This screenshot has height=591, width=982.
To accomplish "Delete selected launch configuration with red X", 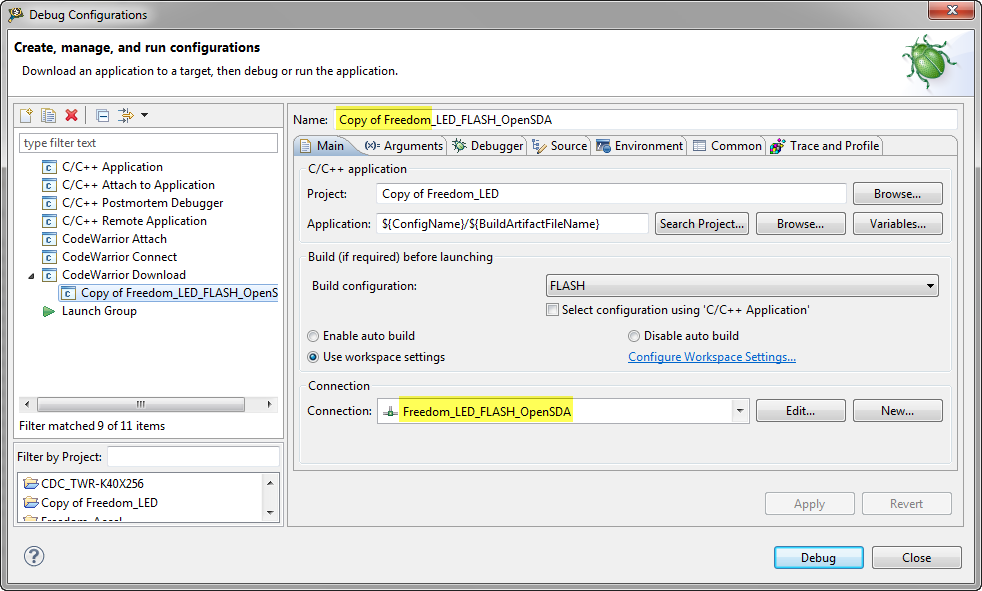I will pos(71,116).
